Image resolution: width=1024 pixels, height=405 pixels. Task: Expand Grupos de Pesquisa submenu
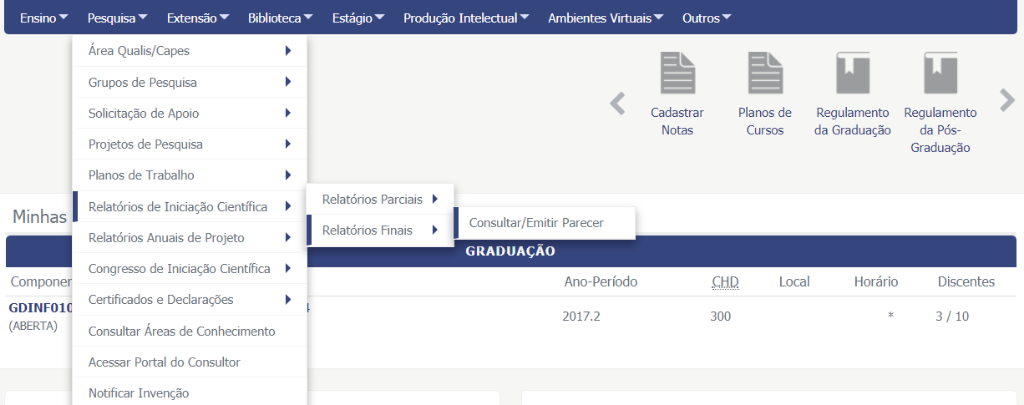coord(190,82)
